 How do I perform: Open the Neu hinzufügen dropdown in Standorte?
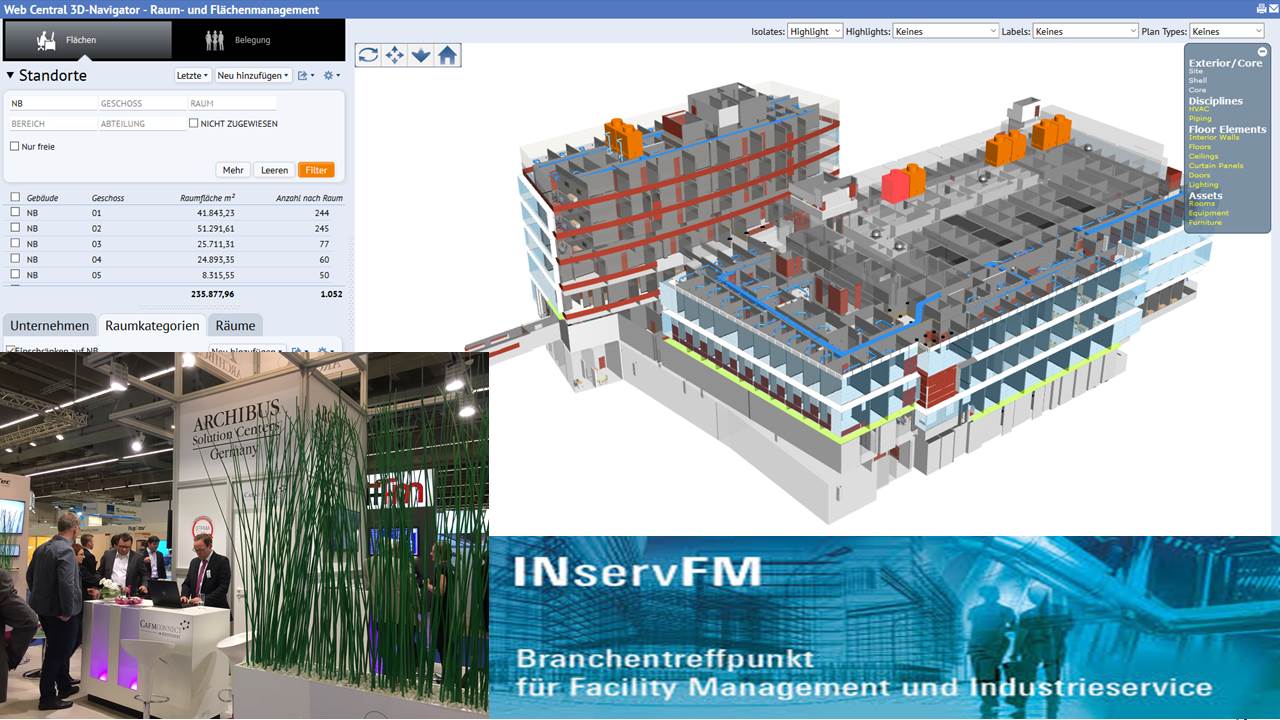pyautogui.click(x=253, y=75)
